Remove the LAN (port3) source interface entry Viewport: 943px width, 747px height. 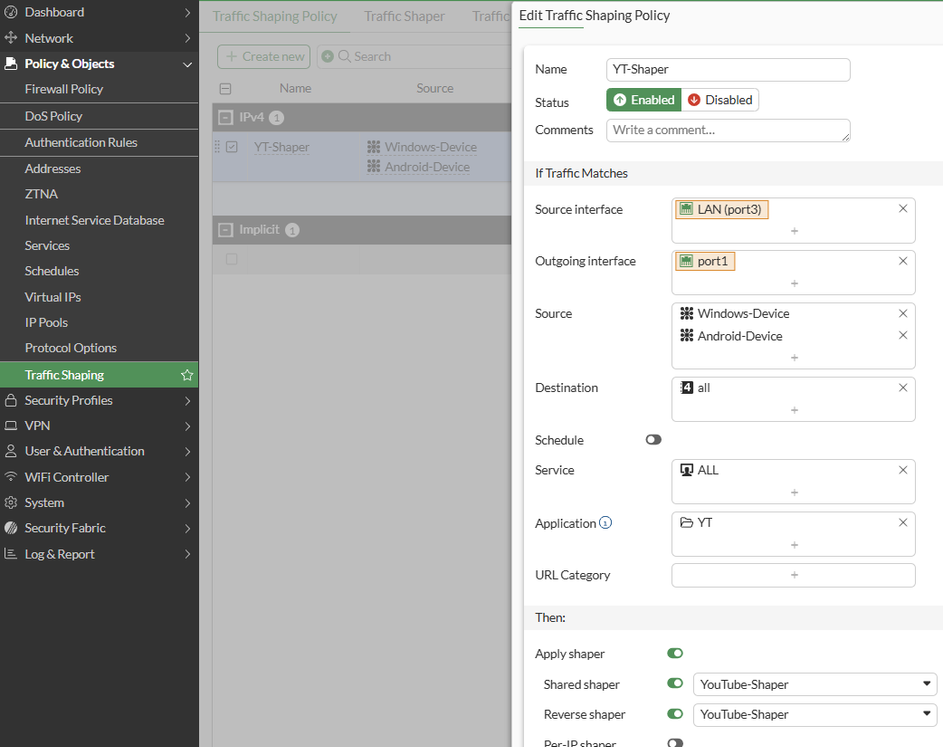tap(903, 209)
